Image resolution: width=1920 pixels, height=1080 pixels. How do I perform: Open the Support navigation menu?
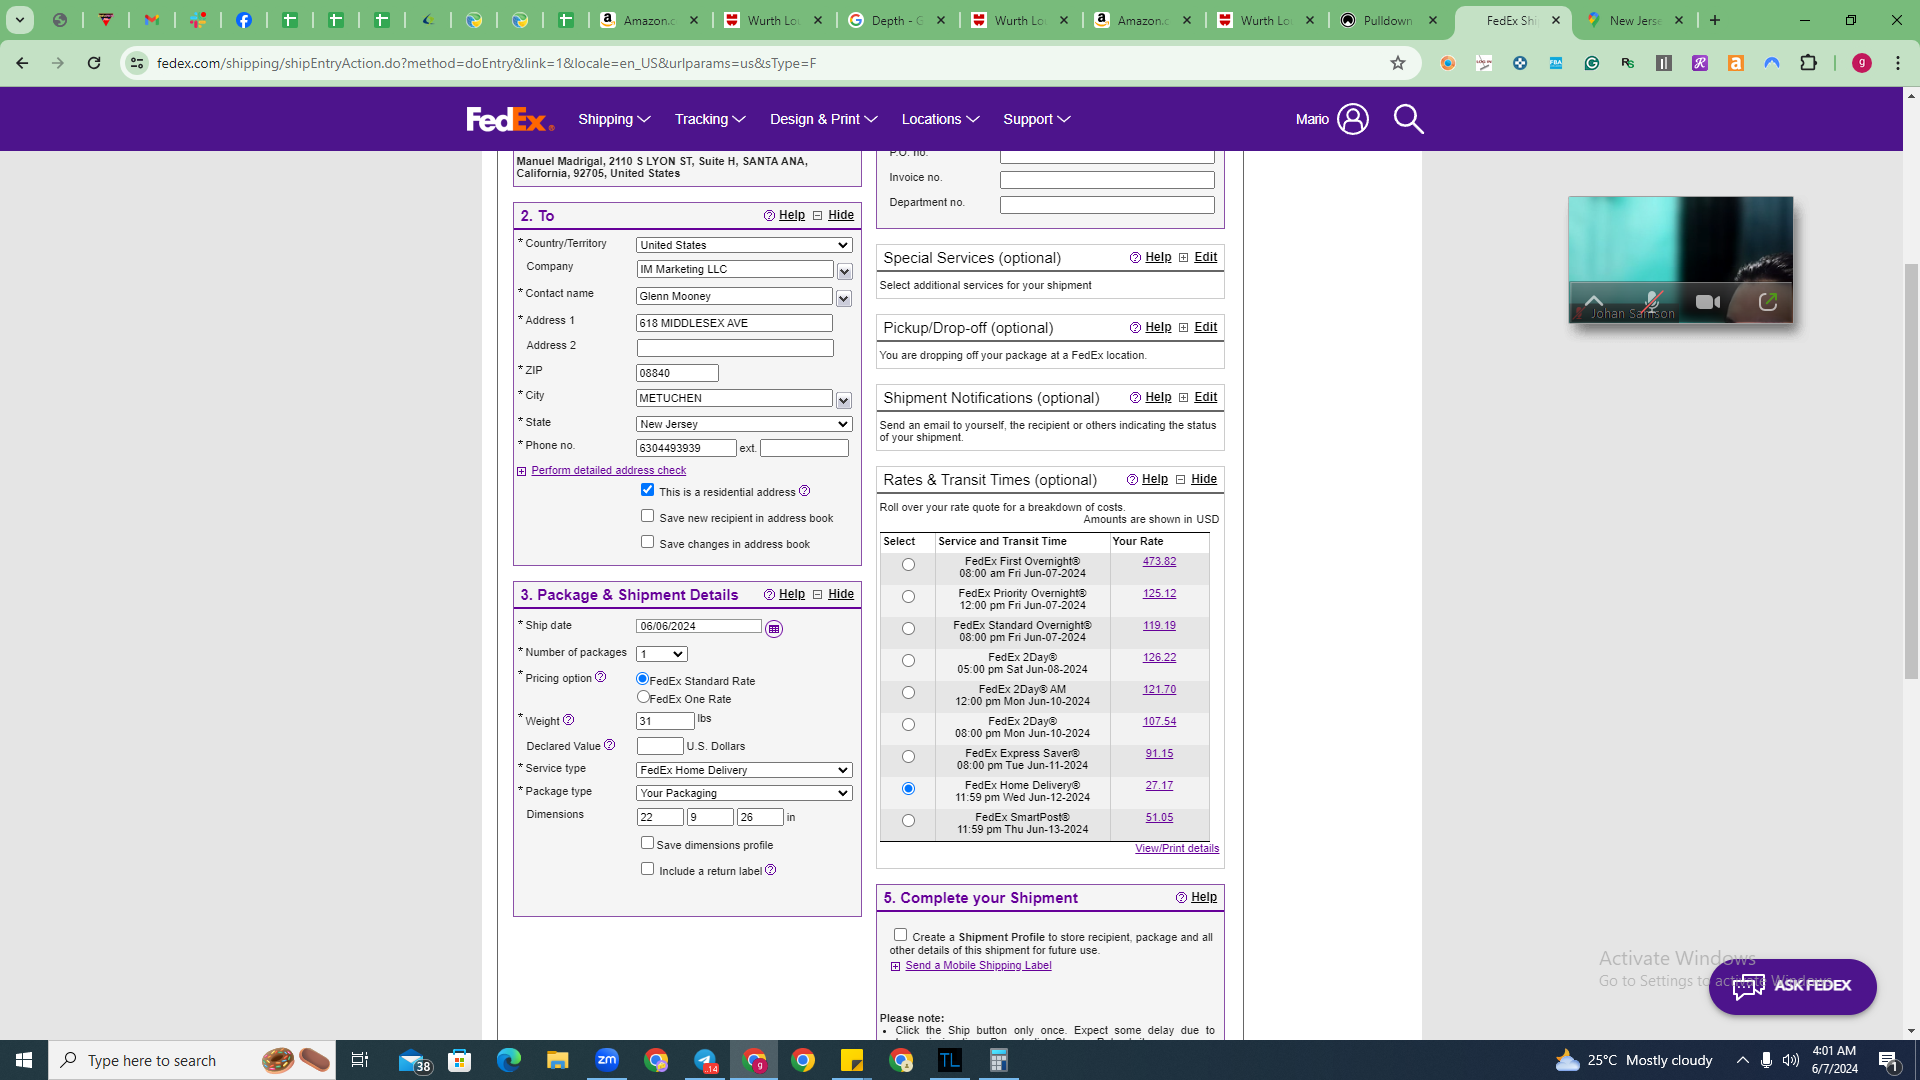[x=1037, y=119]
